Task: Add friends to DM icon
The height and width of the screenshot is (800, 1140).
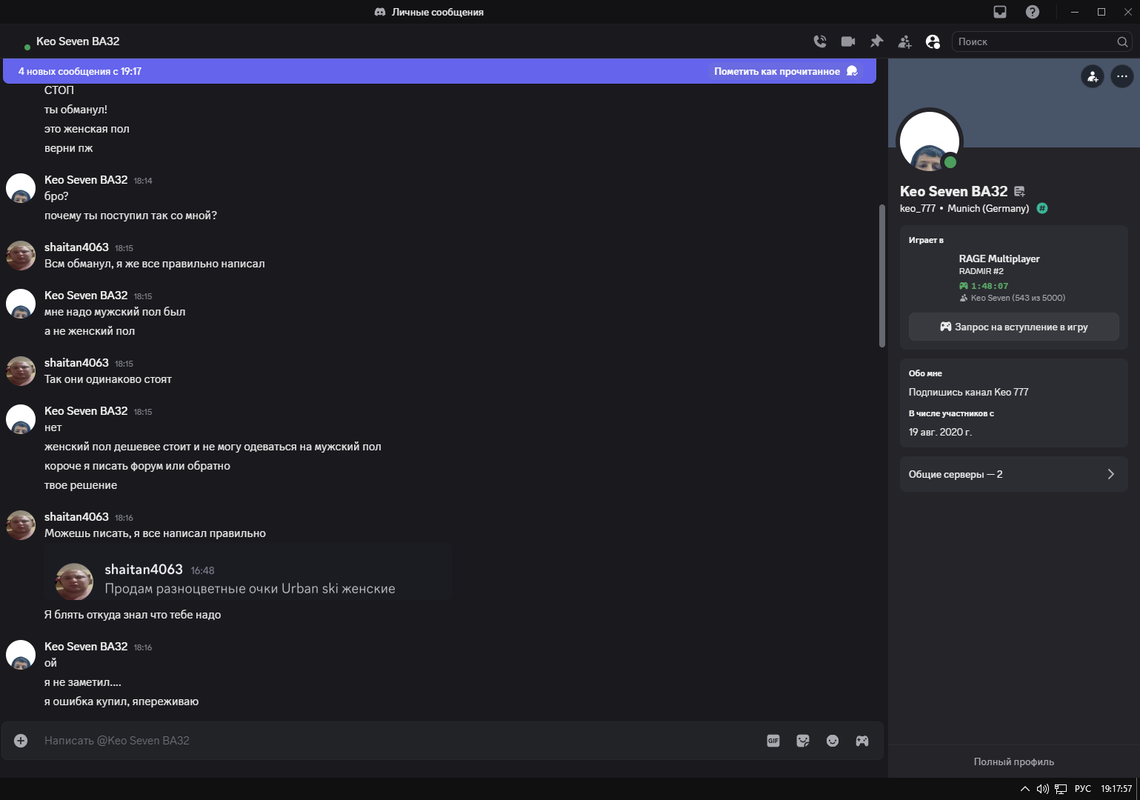Action: (x=904, y=41)
